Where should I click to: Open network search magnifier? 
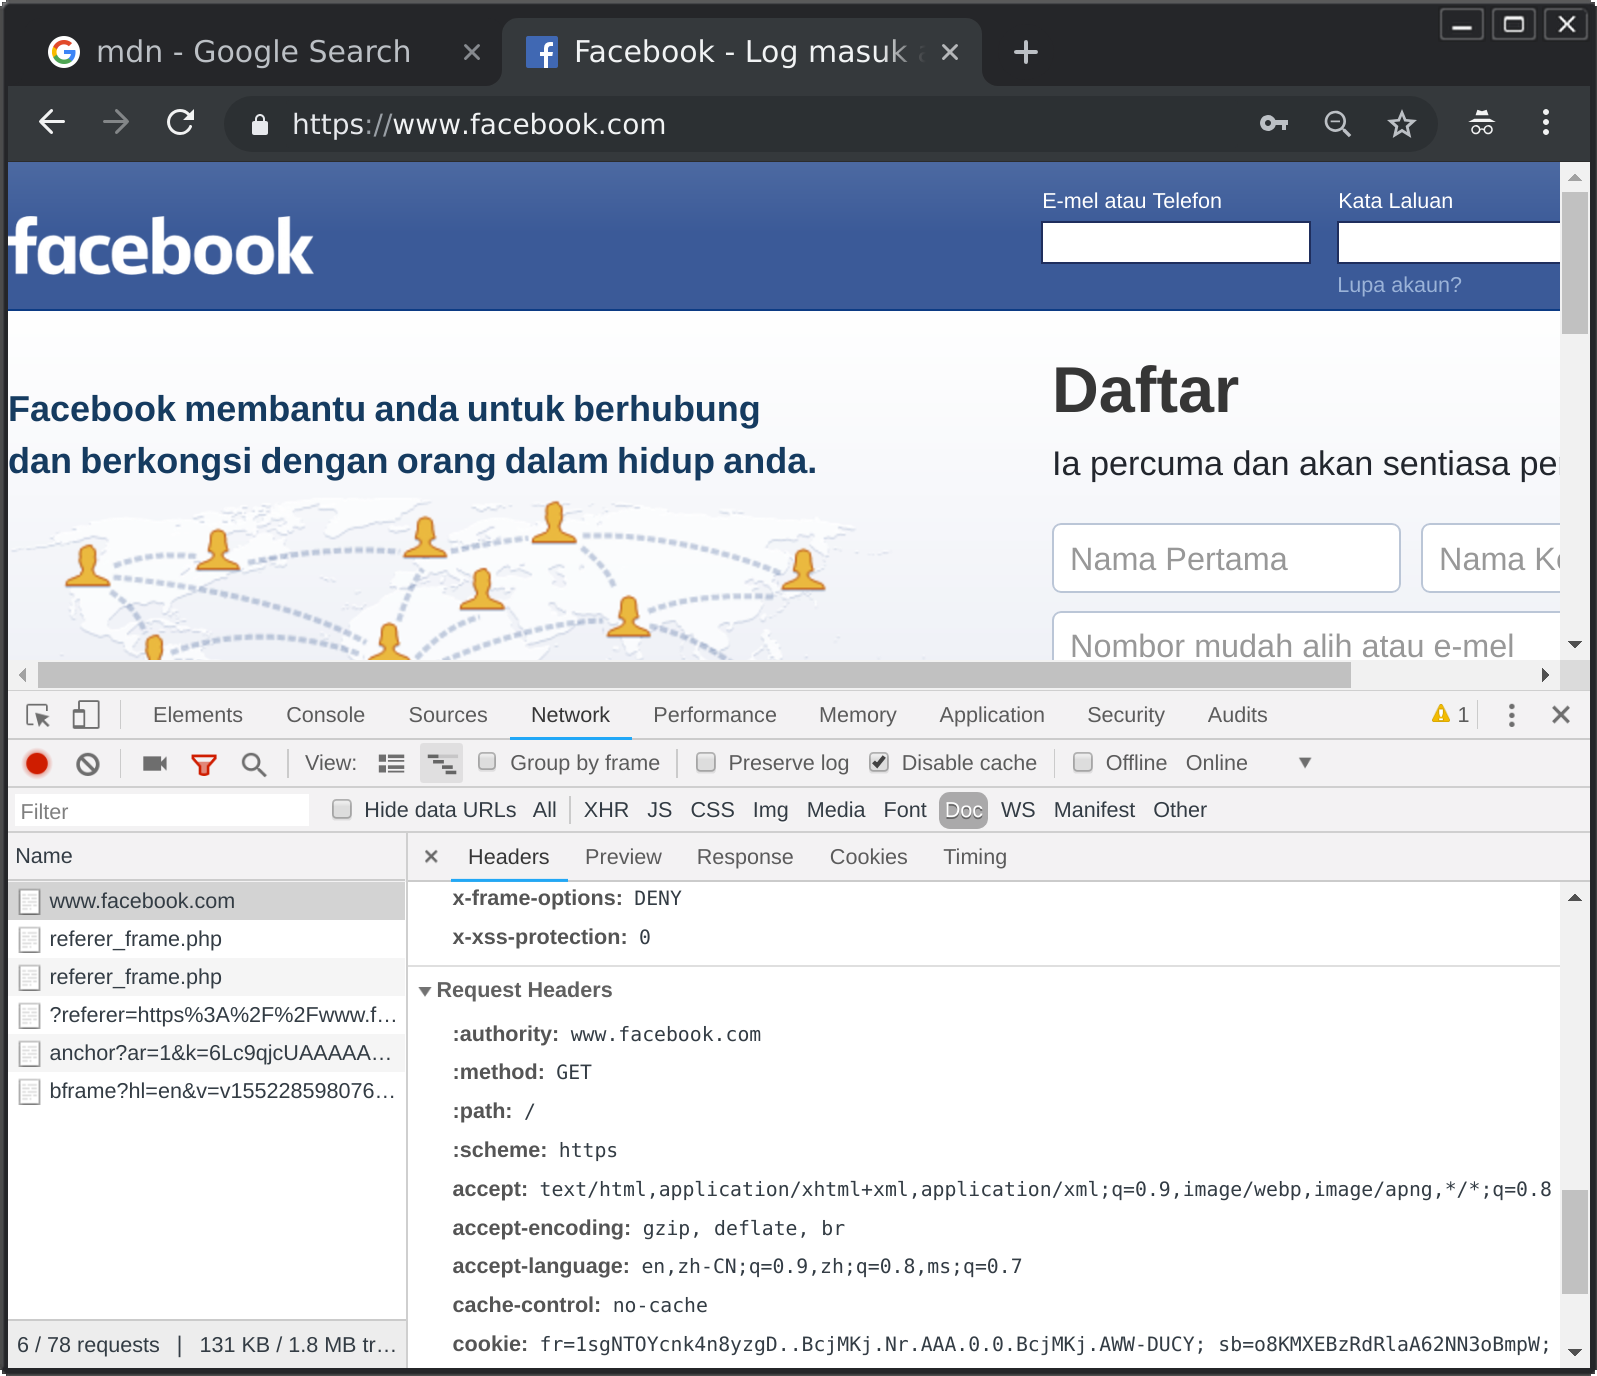(x=254, y=765)
